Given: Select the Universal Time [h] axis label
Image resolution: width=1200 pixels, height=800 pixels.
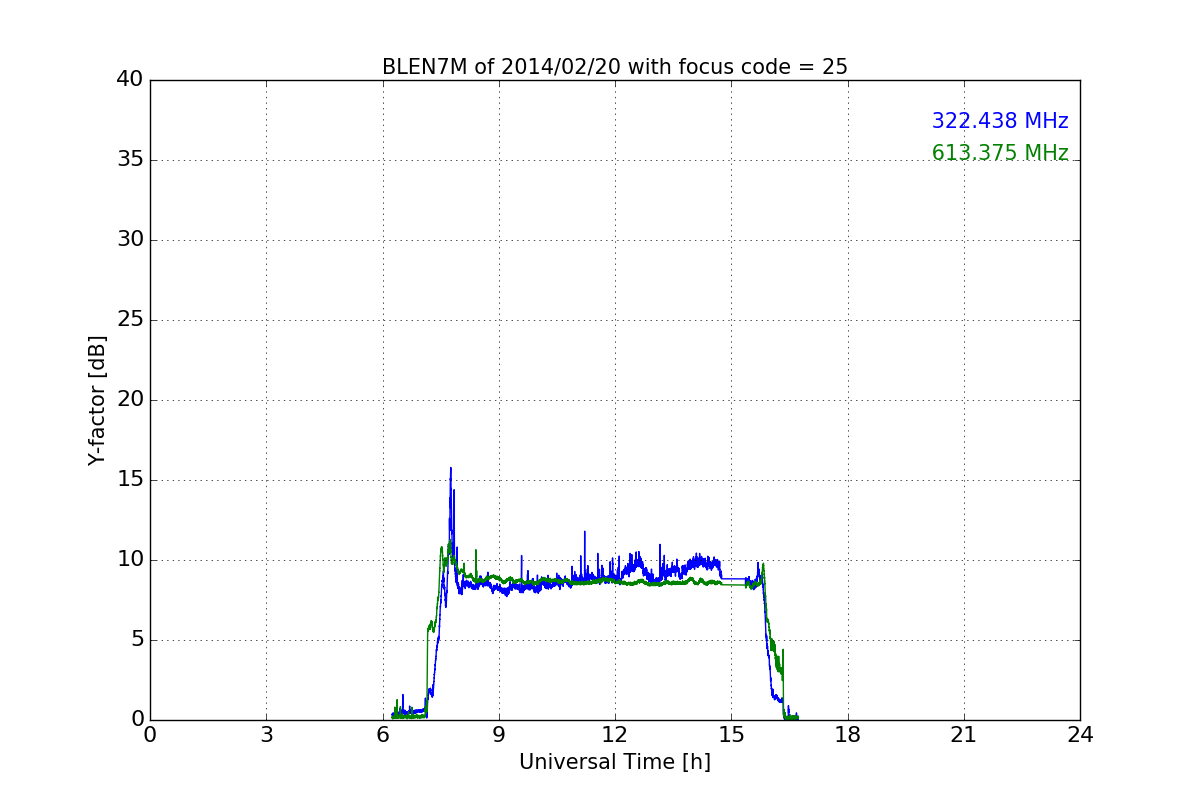Looking at the screenshot, I should [x=615, y=762].
